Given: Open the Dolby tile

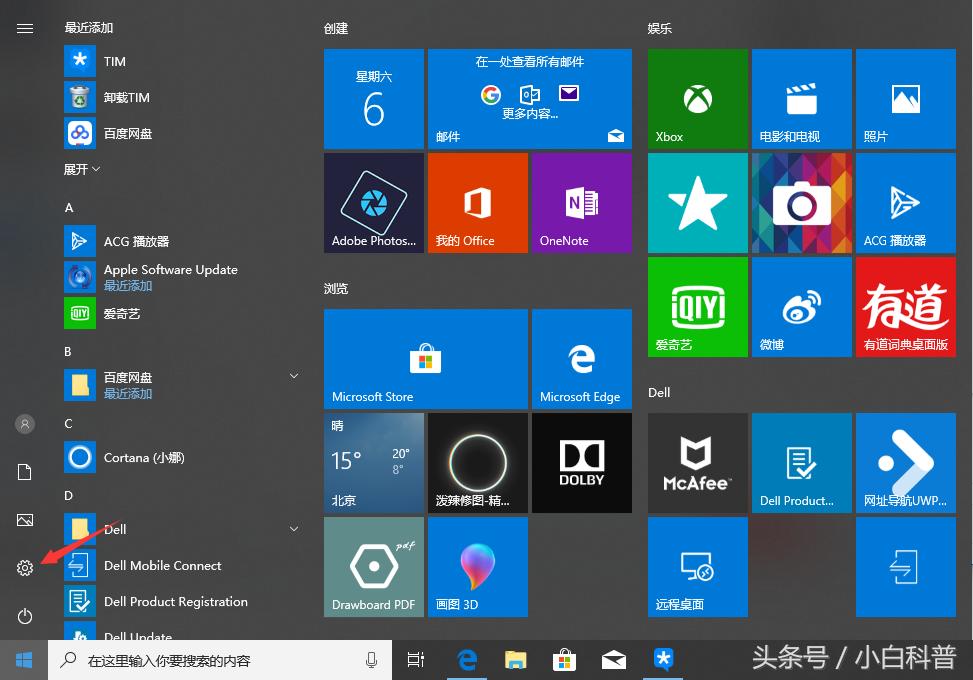Looking at the screenshot, I should (581, 463).
